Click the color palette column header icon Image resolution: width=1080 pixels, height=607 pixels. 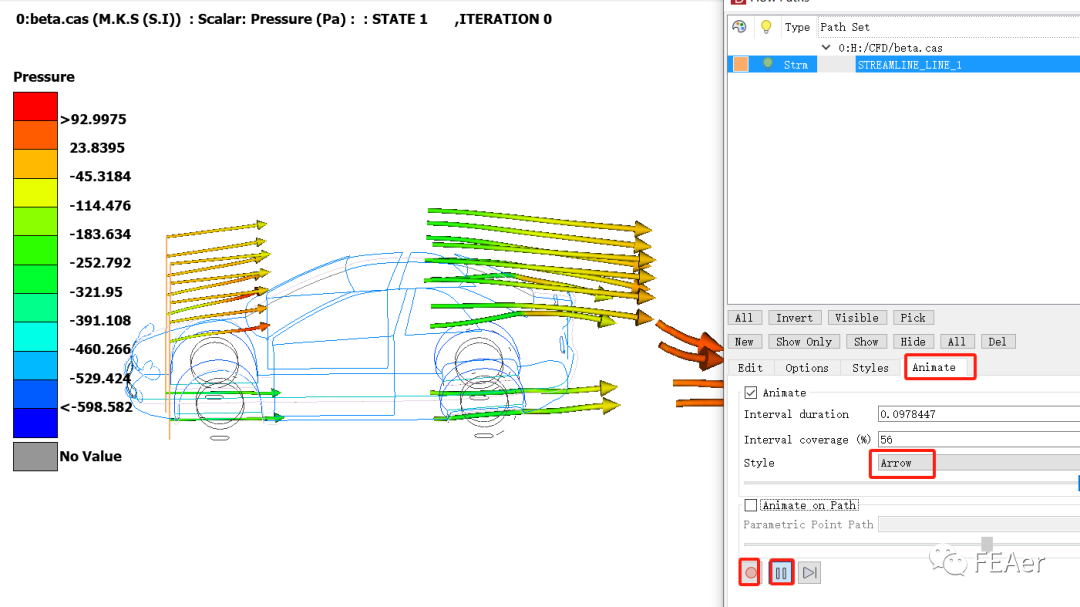[740, 27]
